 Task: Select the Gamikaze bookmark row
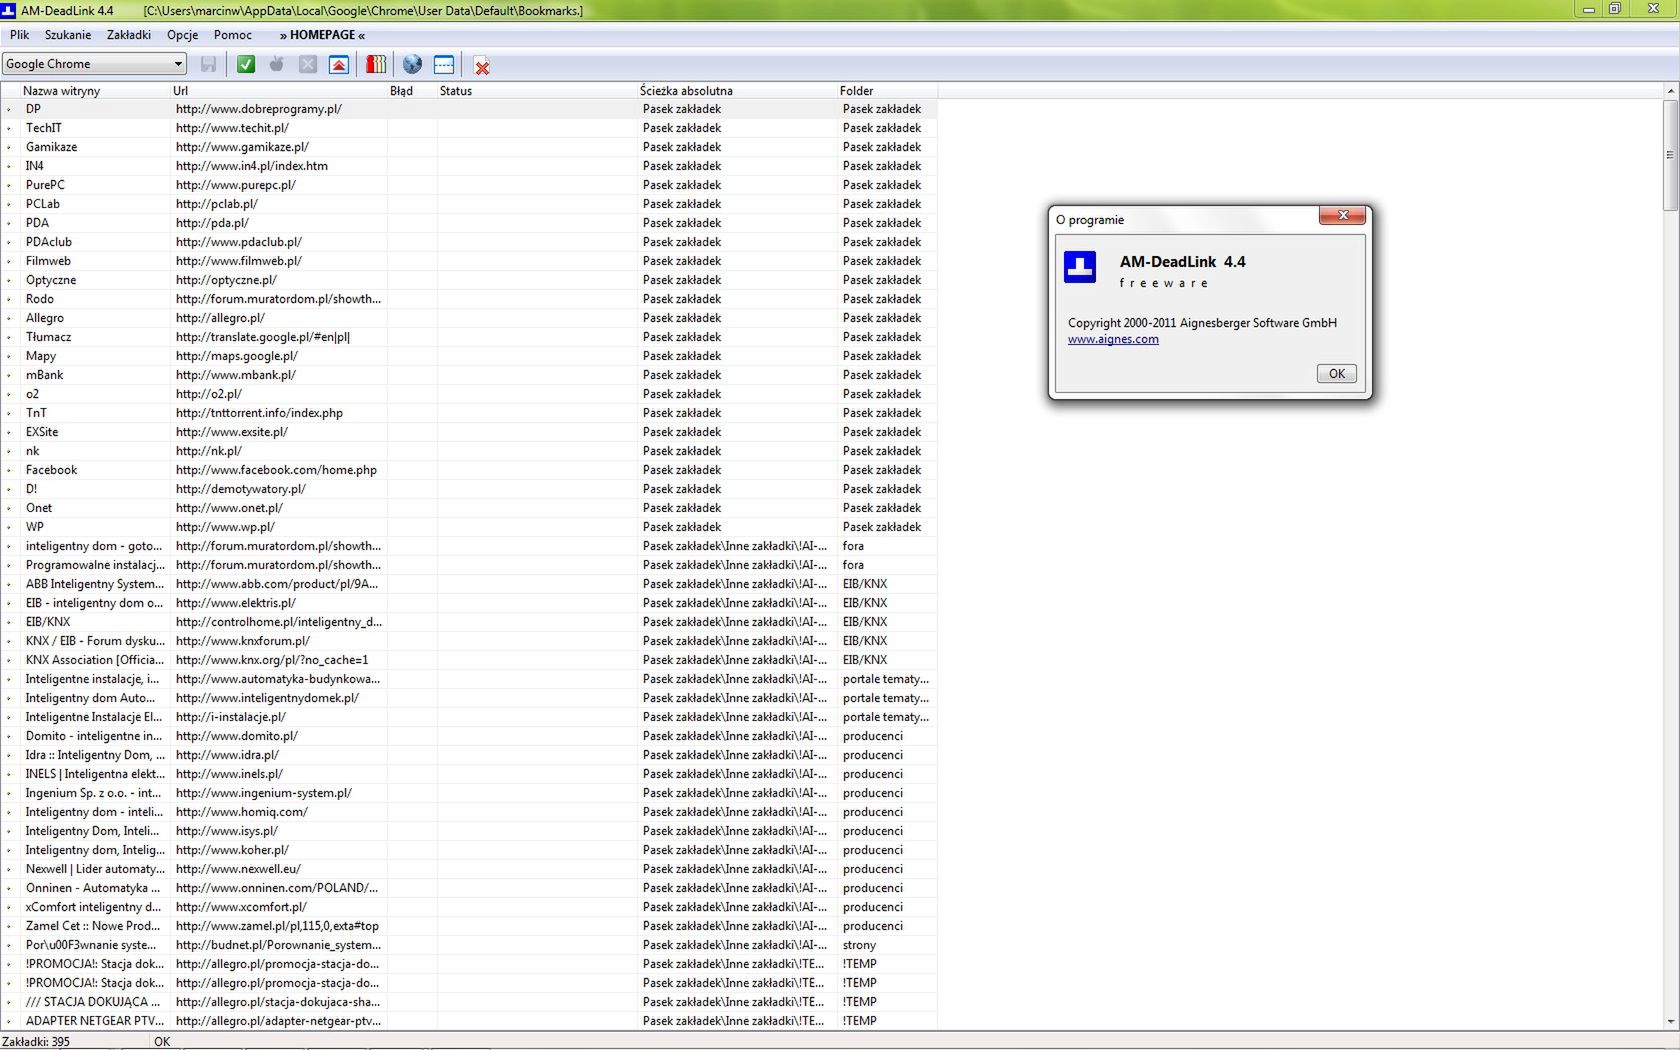point(470,147)
